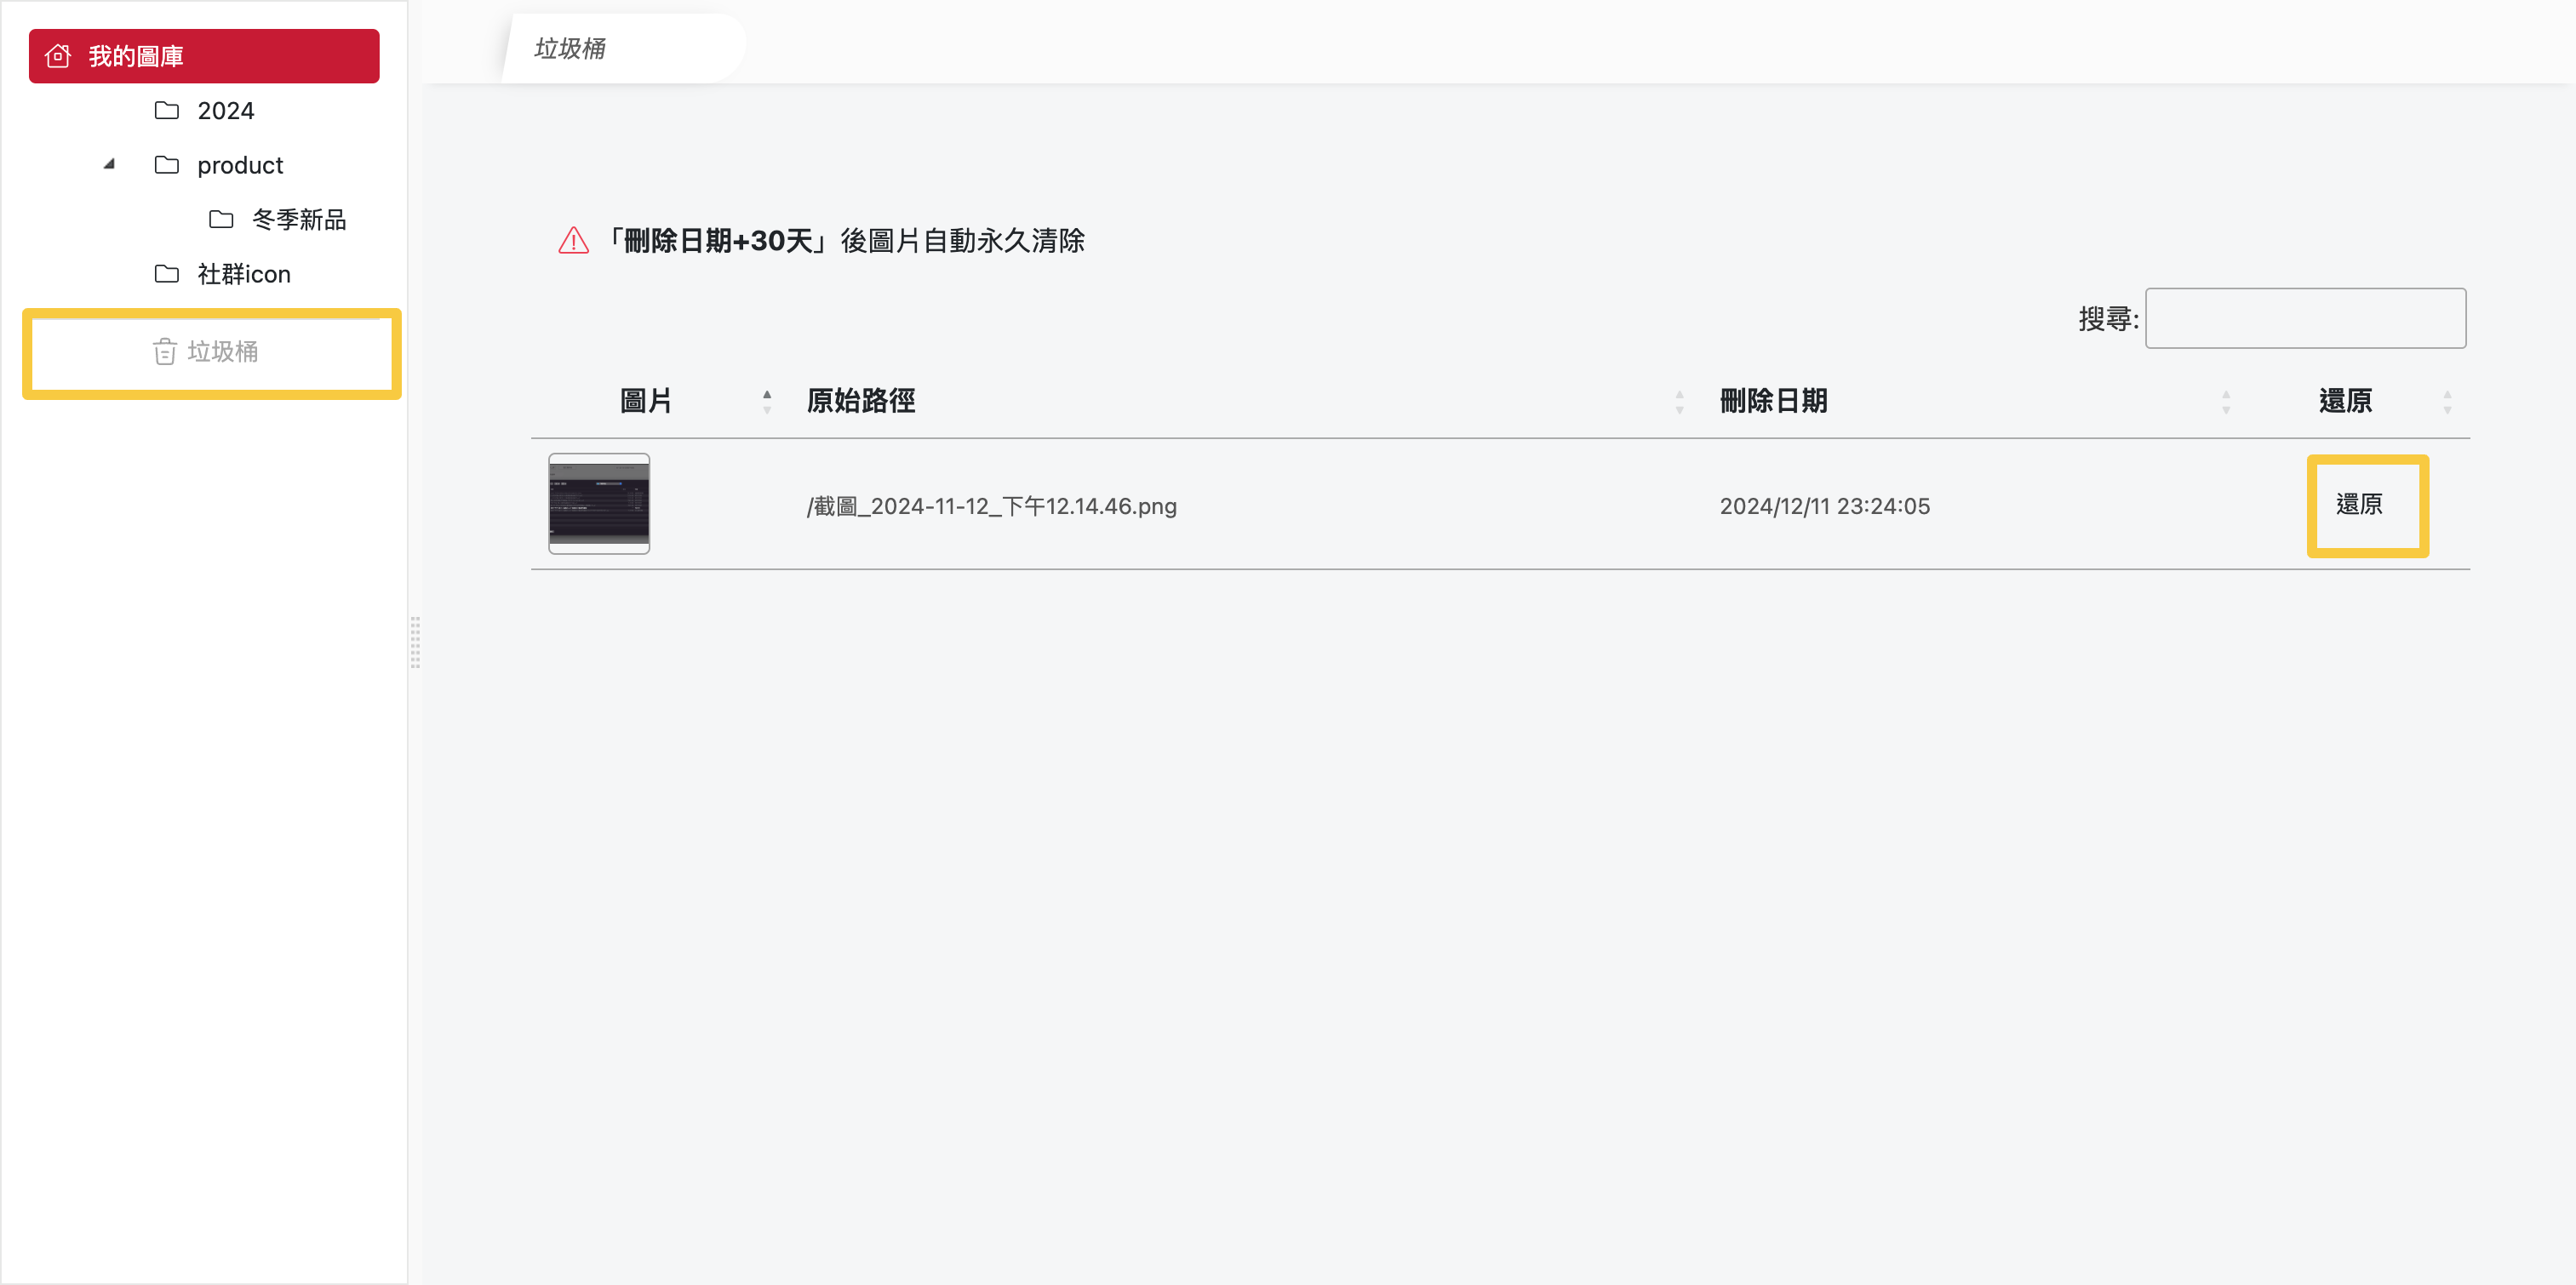The height and width of the screenshot is (1285, 2576).
Task: Click the home icon in 我的圖庫
Action: click(x=58, y=56)
